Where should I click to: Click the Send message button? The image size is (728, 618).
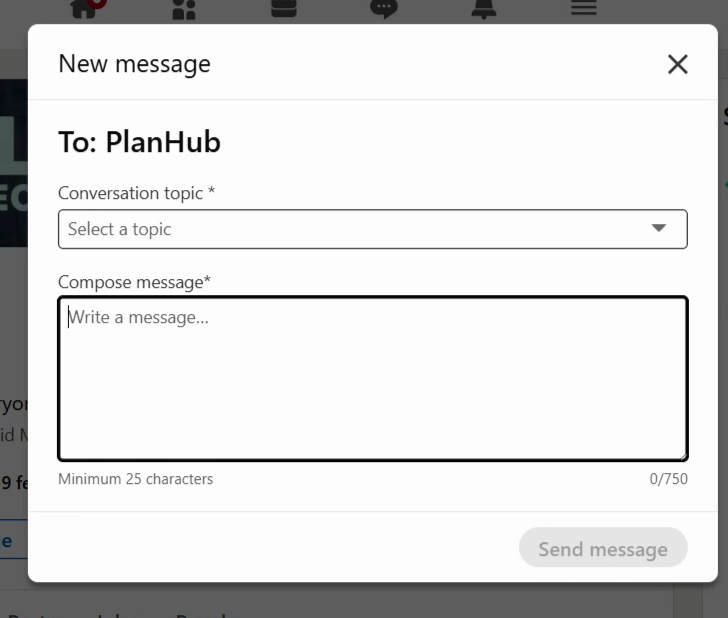[x=603, y=547]
